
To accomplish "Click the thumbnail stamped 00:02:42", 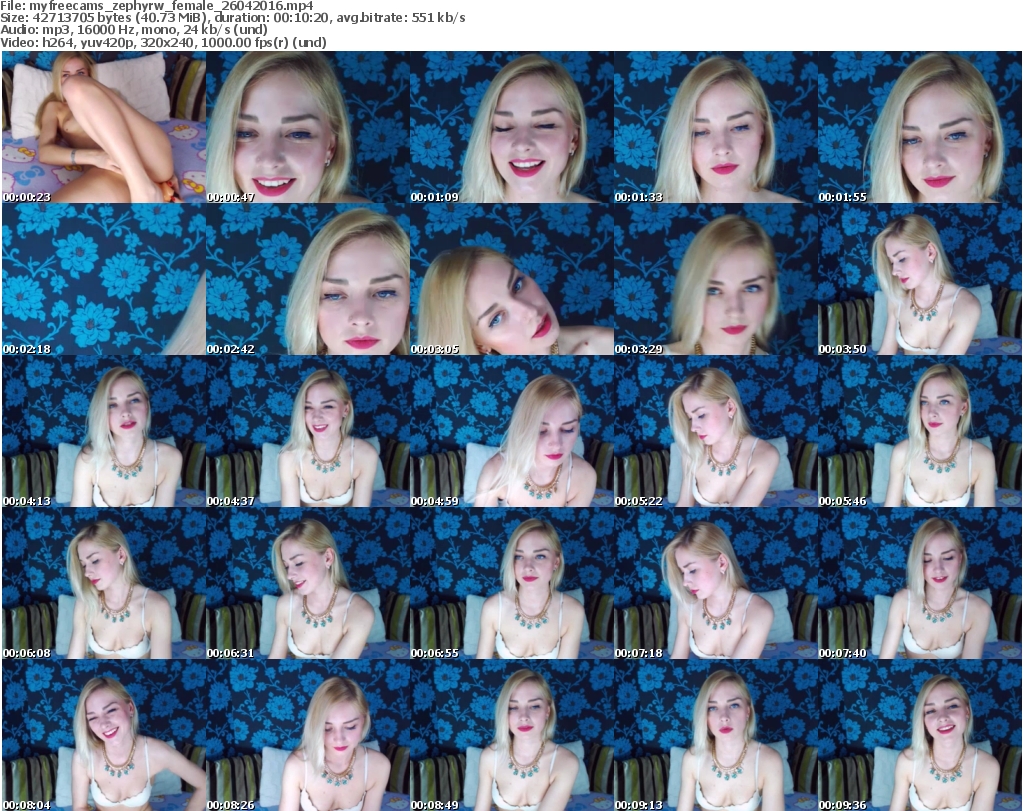I will (308, 279).
